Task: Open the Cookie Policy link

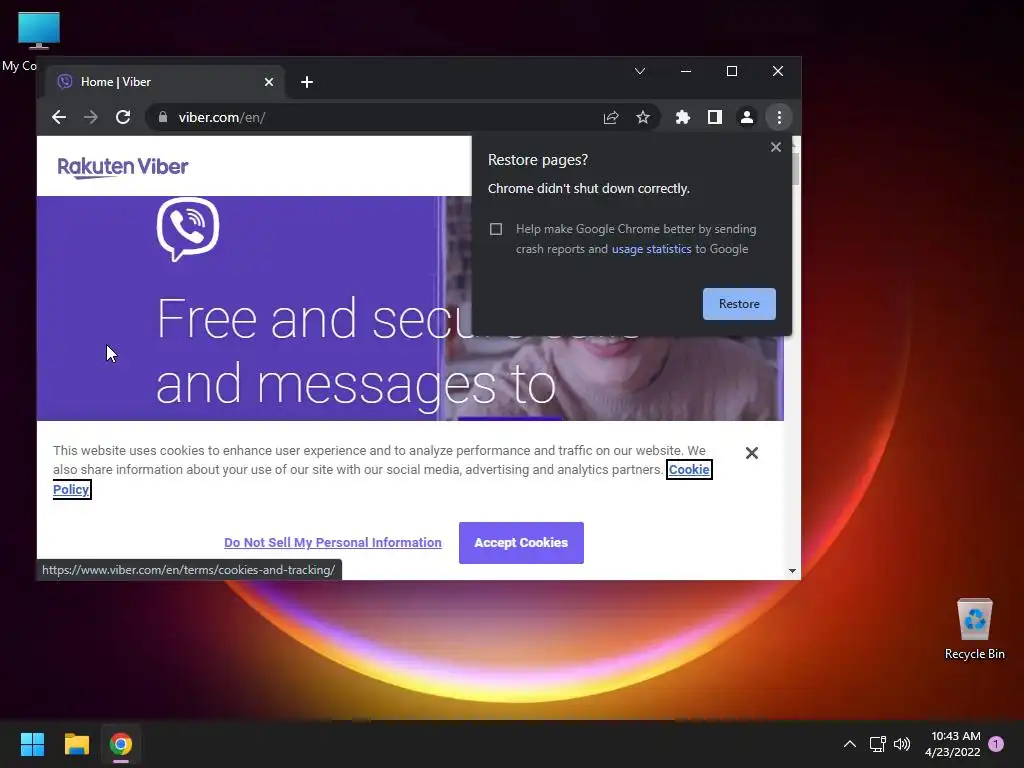Action: pyautogui.click(x=689, y=470)
